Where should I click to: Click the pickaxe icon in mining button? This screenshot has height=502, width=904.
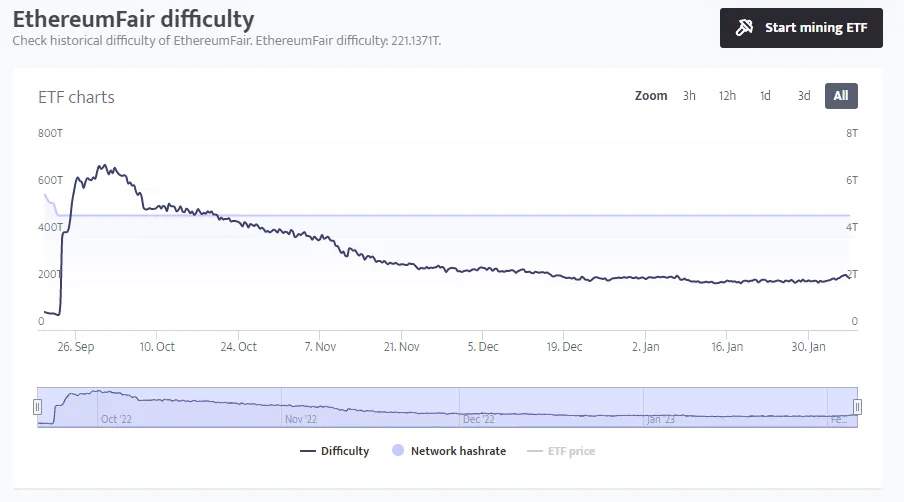744,27
